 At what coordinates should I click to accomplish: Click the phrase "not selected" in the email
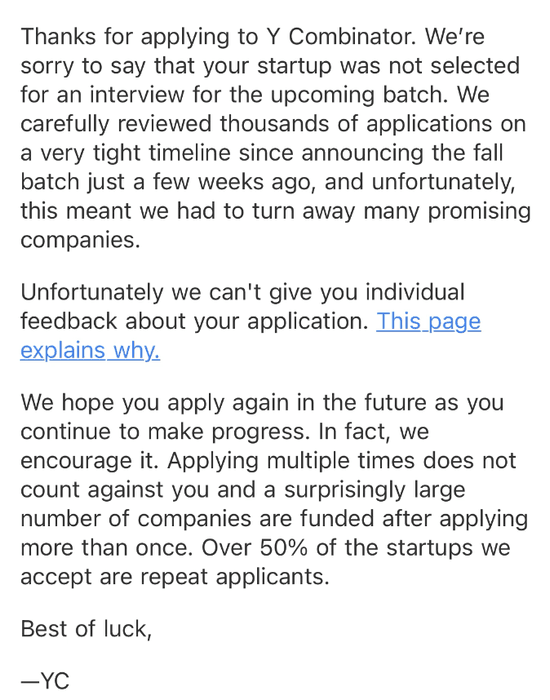point(454,66)
